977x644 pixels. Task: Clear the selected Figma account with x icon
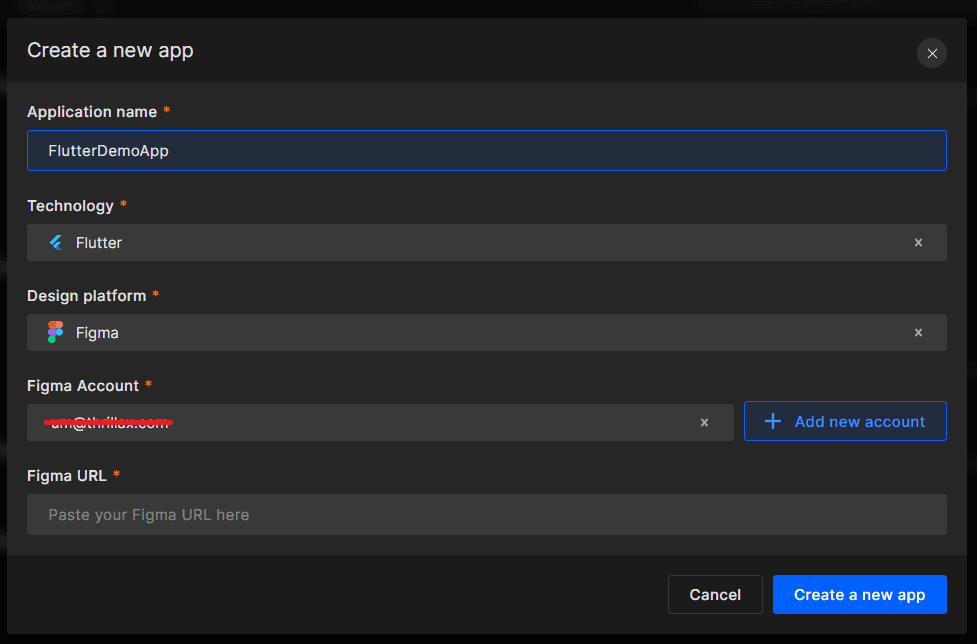[704, 422]
